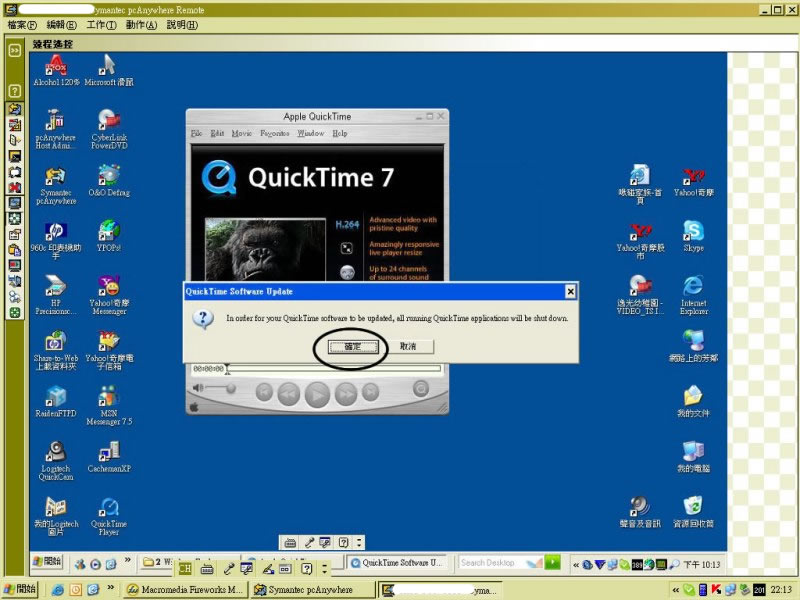This screenshot has height=600, width=800.
Task: Open the 檔案(F) menu in pcAnywhere
Action: 22,25
